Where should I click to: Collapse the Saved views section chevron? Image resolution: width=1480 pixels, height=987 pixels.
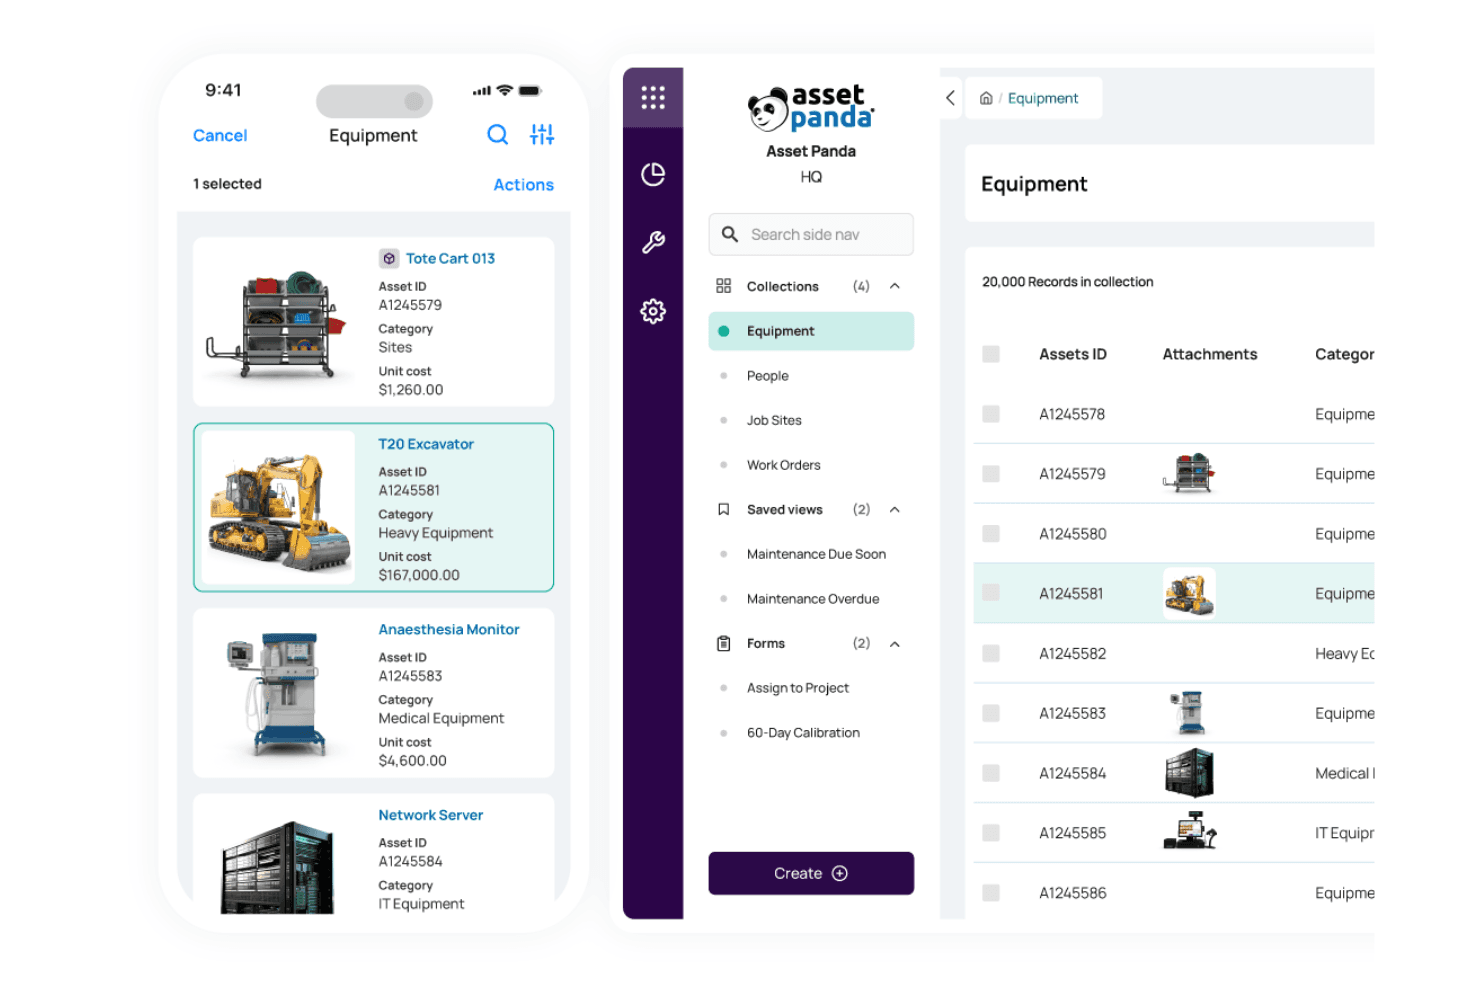pos(895,510)
